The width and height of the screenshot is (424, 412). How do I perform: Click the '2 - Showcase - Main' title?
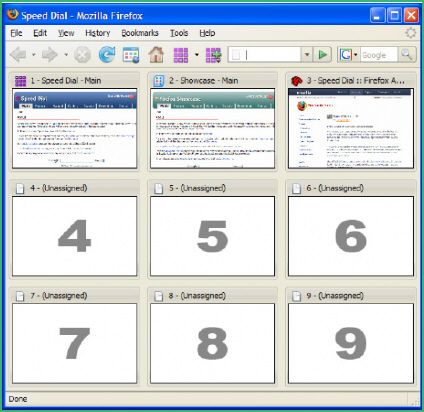(203, 81)
